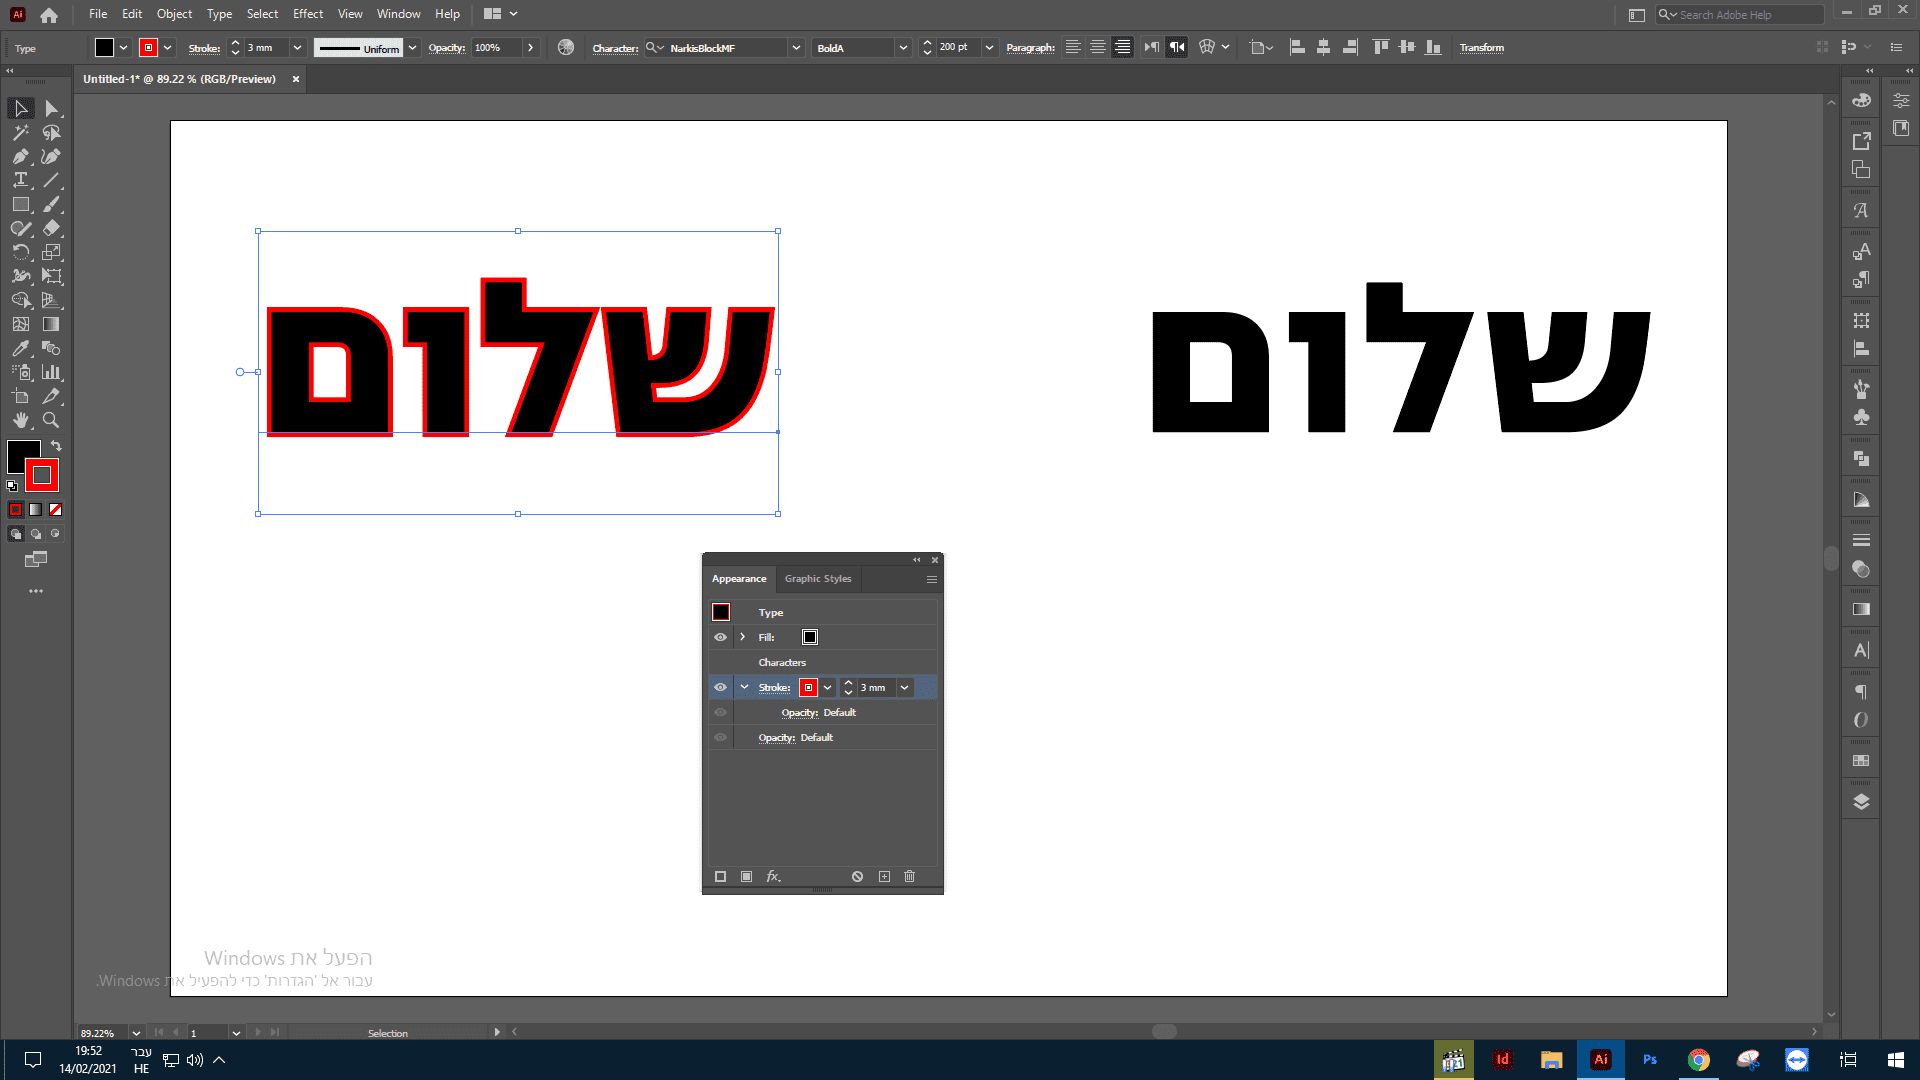Select the Pen tool
The image size is (1920, 1080).
click(x=20, y=157)
